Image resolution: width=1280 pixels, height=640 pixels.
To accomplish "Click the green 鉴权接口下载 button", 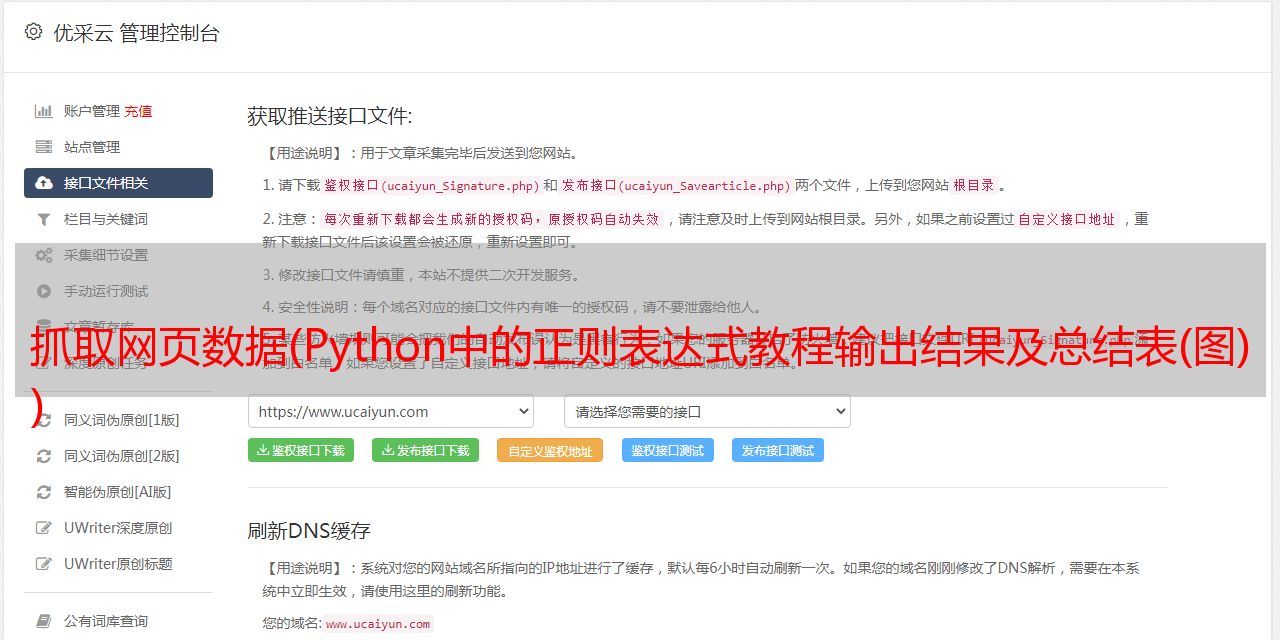I will [x=301, y=450].
